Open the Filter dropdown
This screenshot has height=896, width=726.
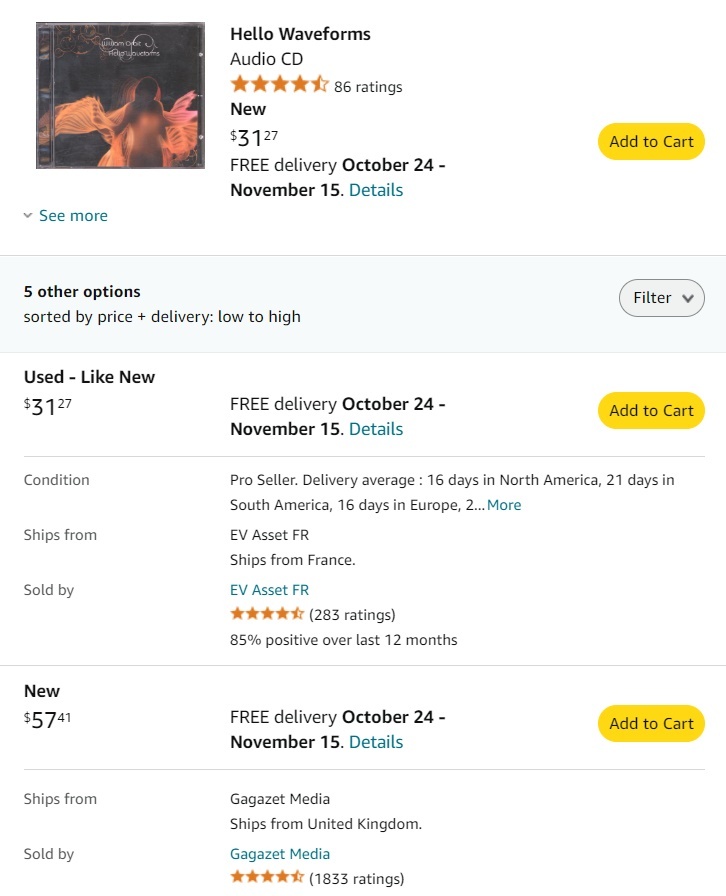661,298
